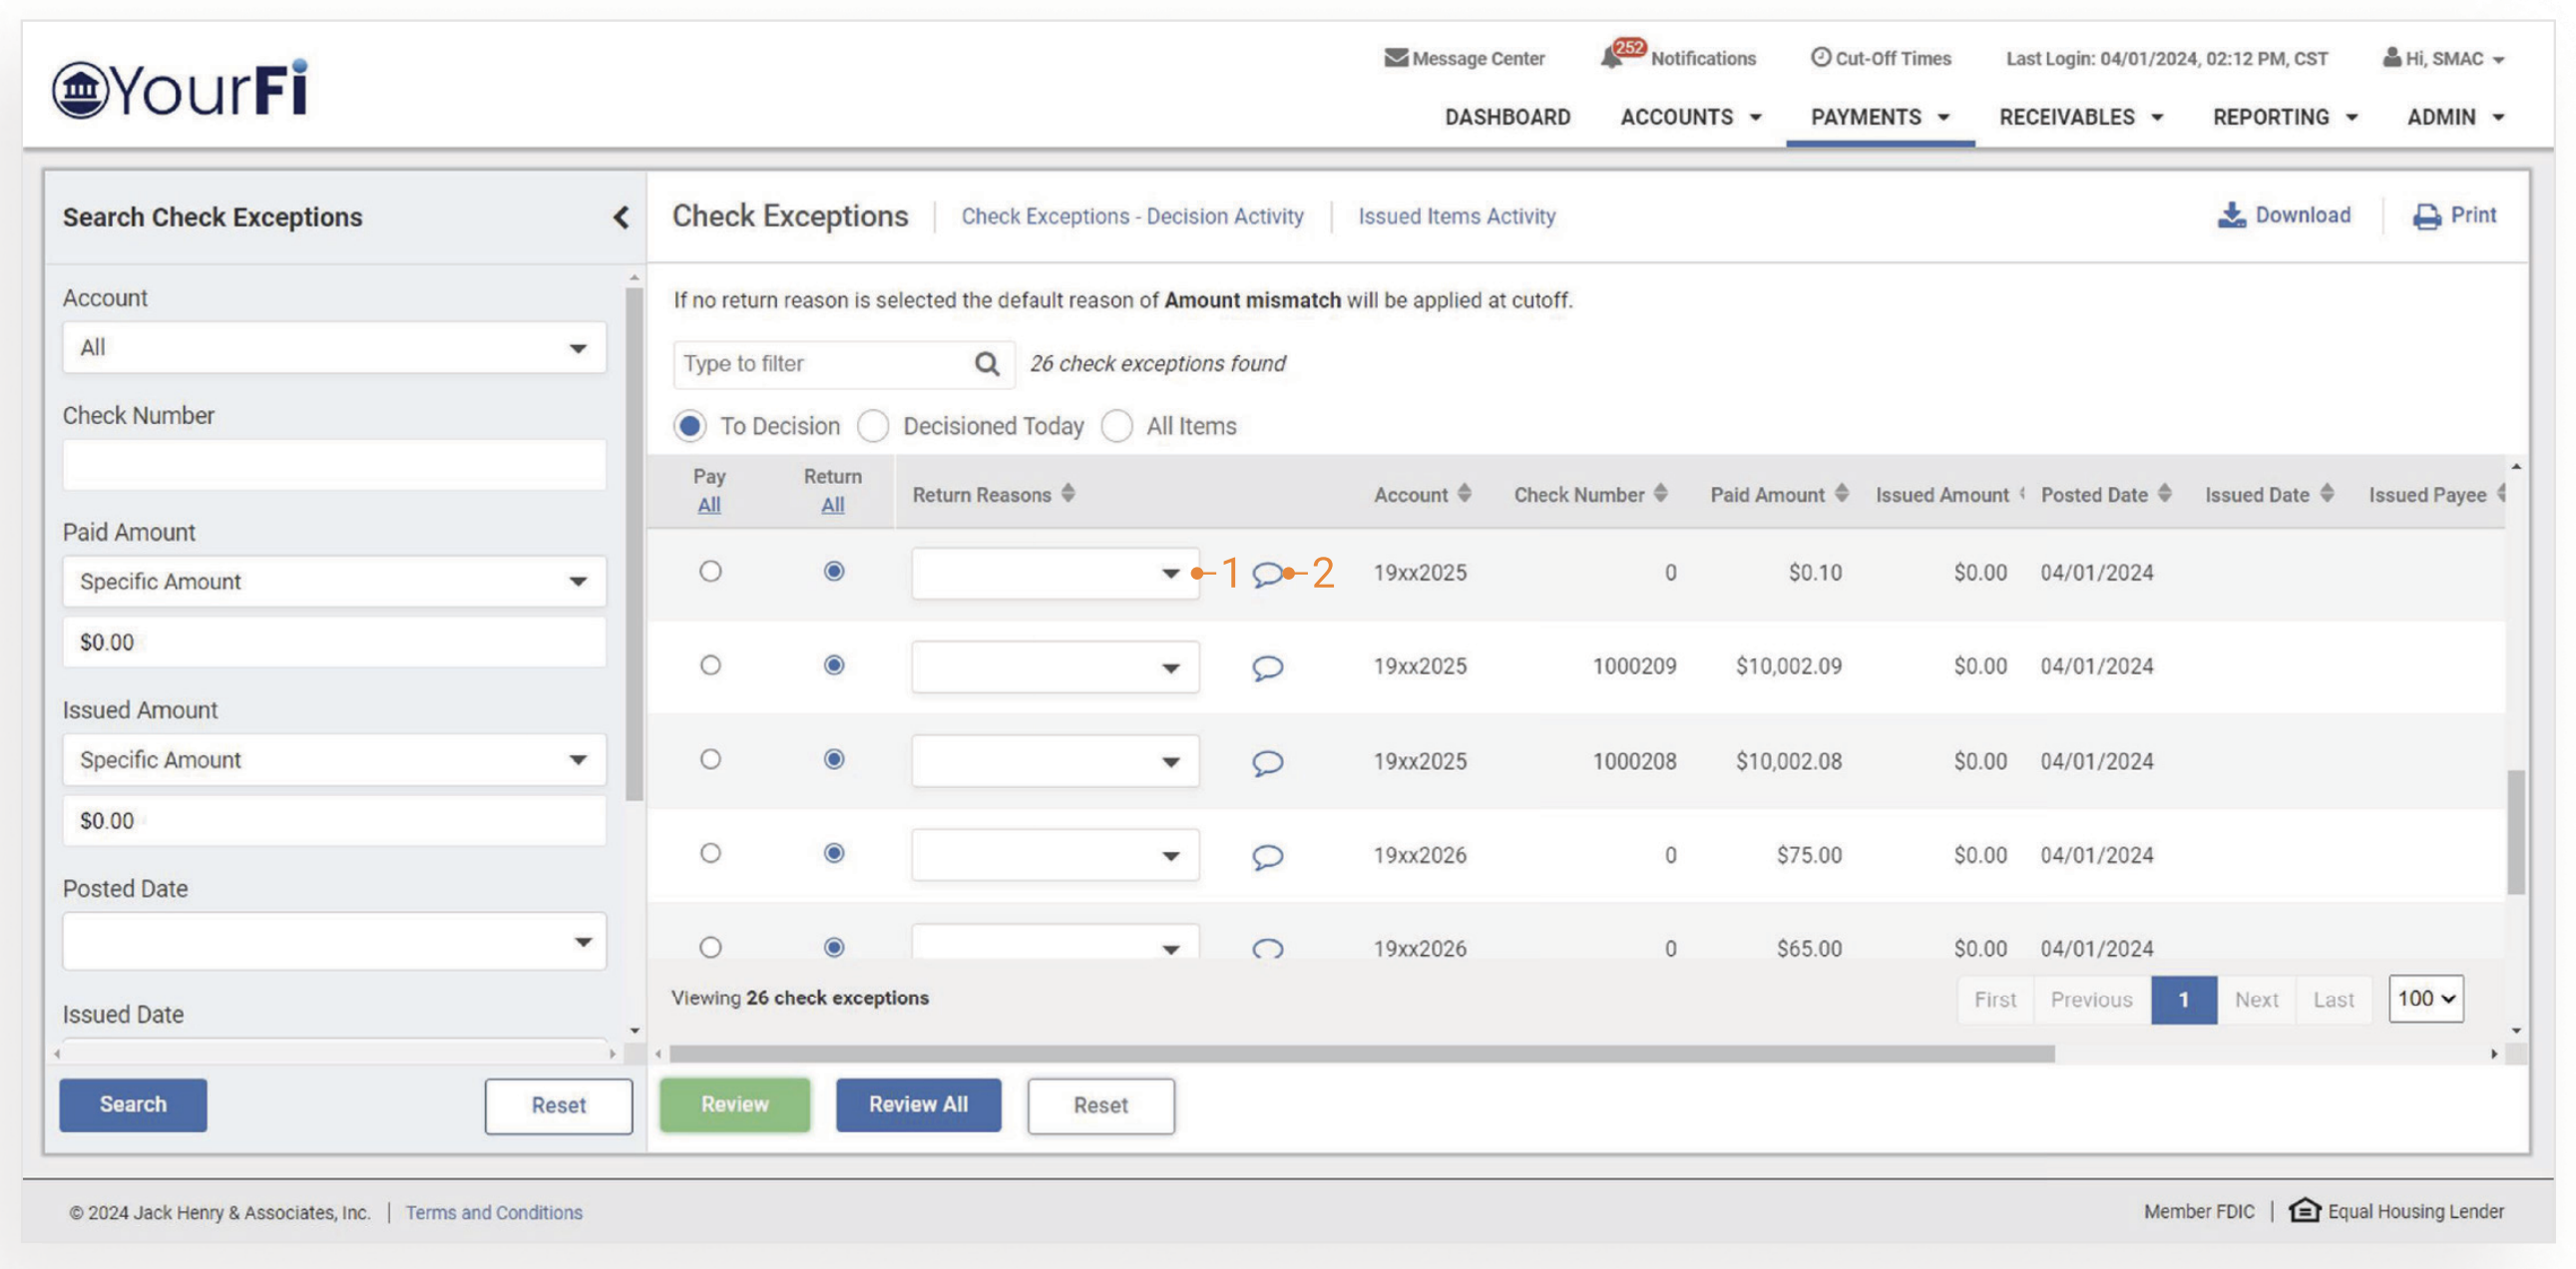
Task: Click the Download icon
Action: 2231,215
